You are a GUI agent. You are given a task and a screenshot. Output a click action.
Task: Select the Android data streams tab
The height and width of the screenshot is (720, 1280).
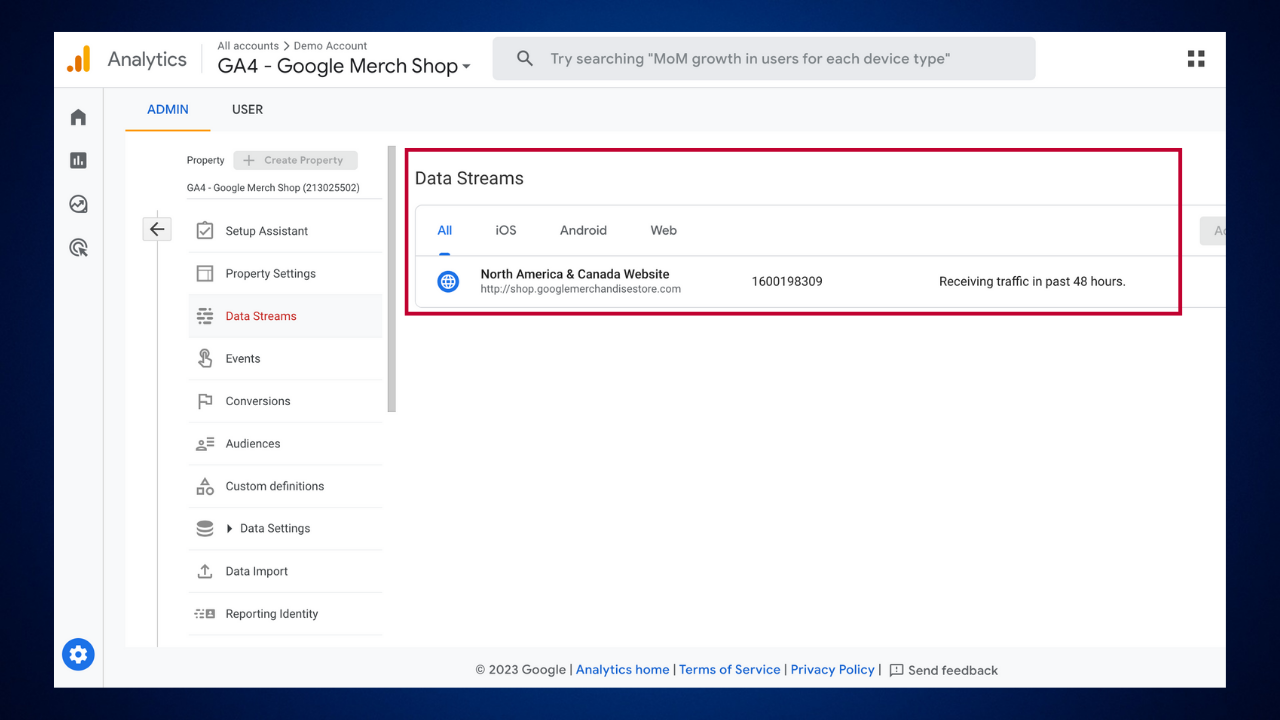(583, 230)
